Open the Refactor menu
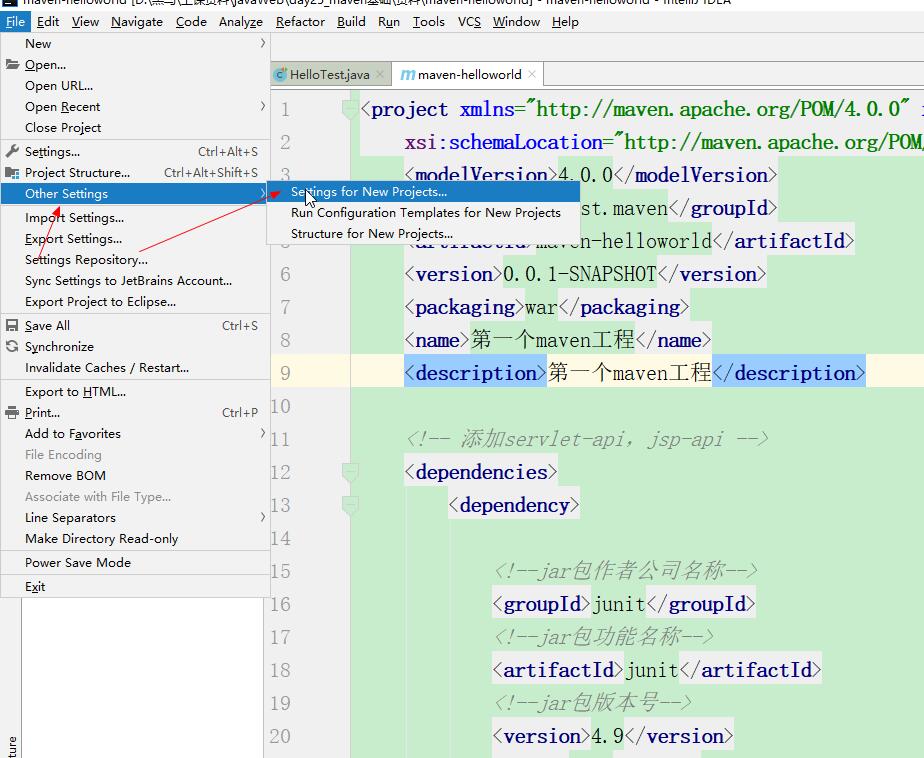The height and width of the screenshot is (758, 924). (x=300, y=22)
